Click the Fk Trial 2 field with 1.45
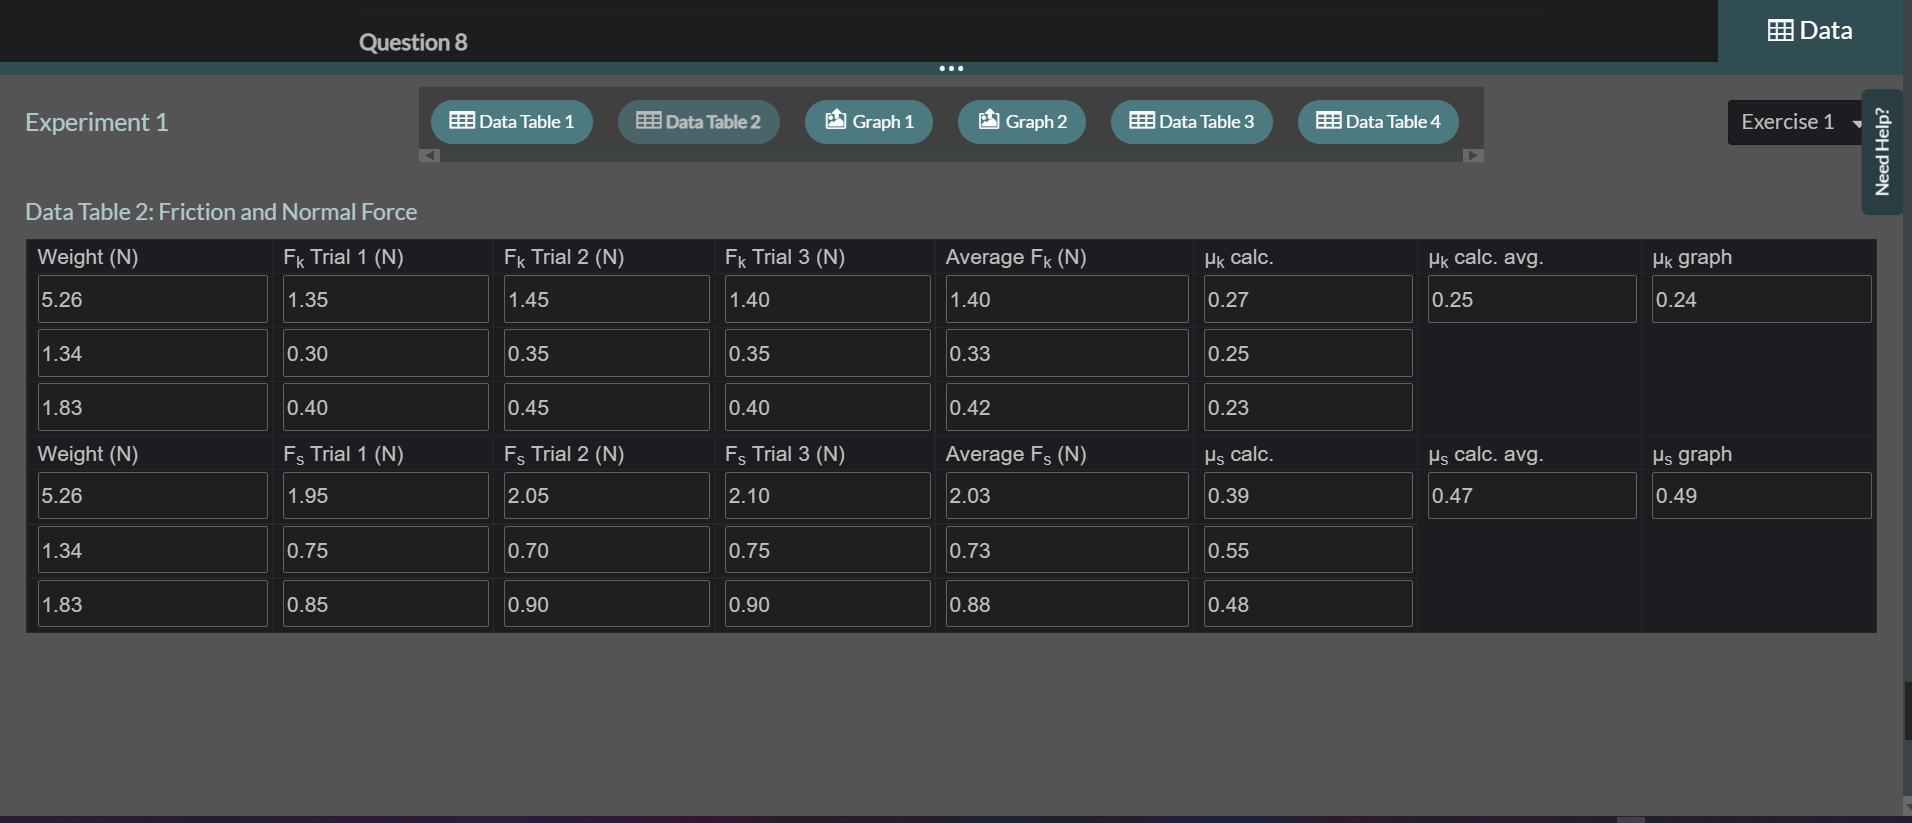The image size is (1912, 823). pyautogui.click(x=607, y=299)
